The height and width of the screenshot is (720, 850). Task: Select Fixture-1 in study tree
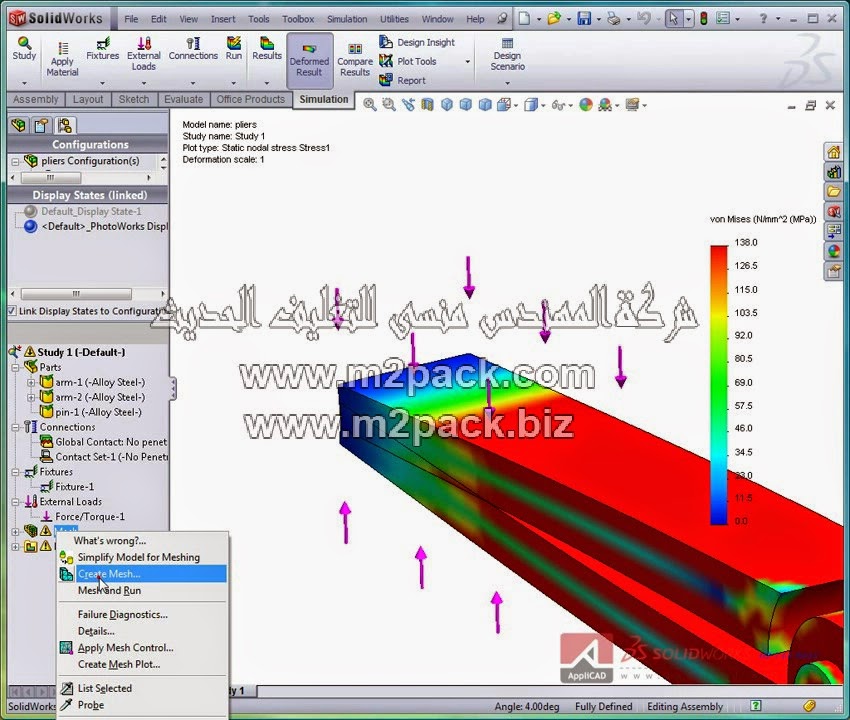(74, 487)
